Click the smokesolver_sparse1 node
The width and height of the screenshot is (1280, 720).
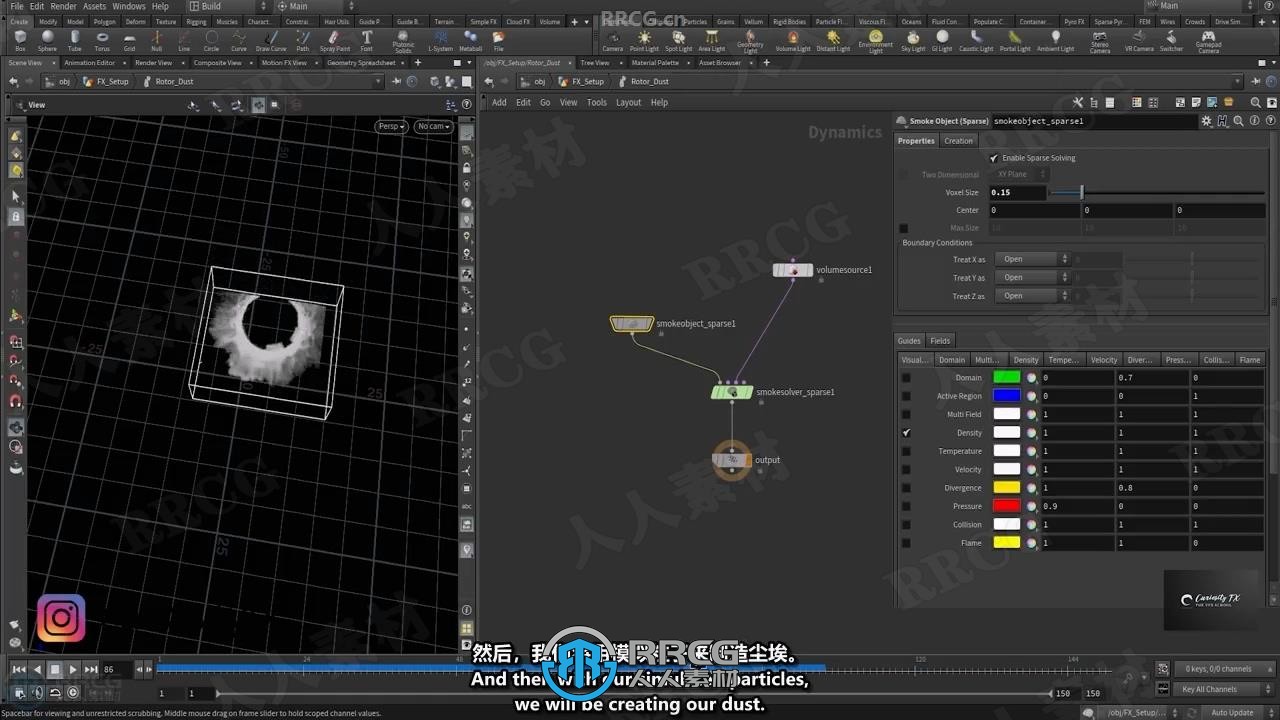732,392
